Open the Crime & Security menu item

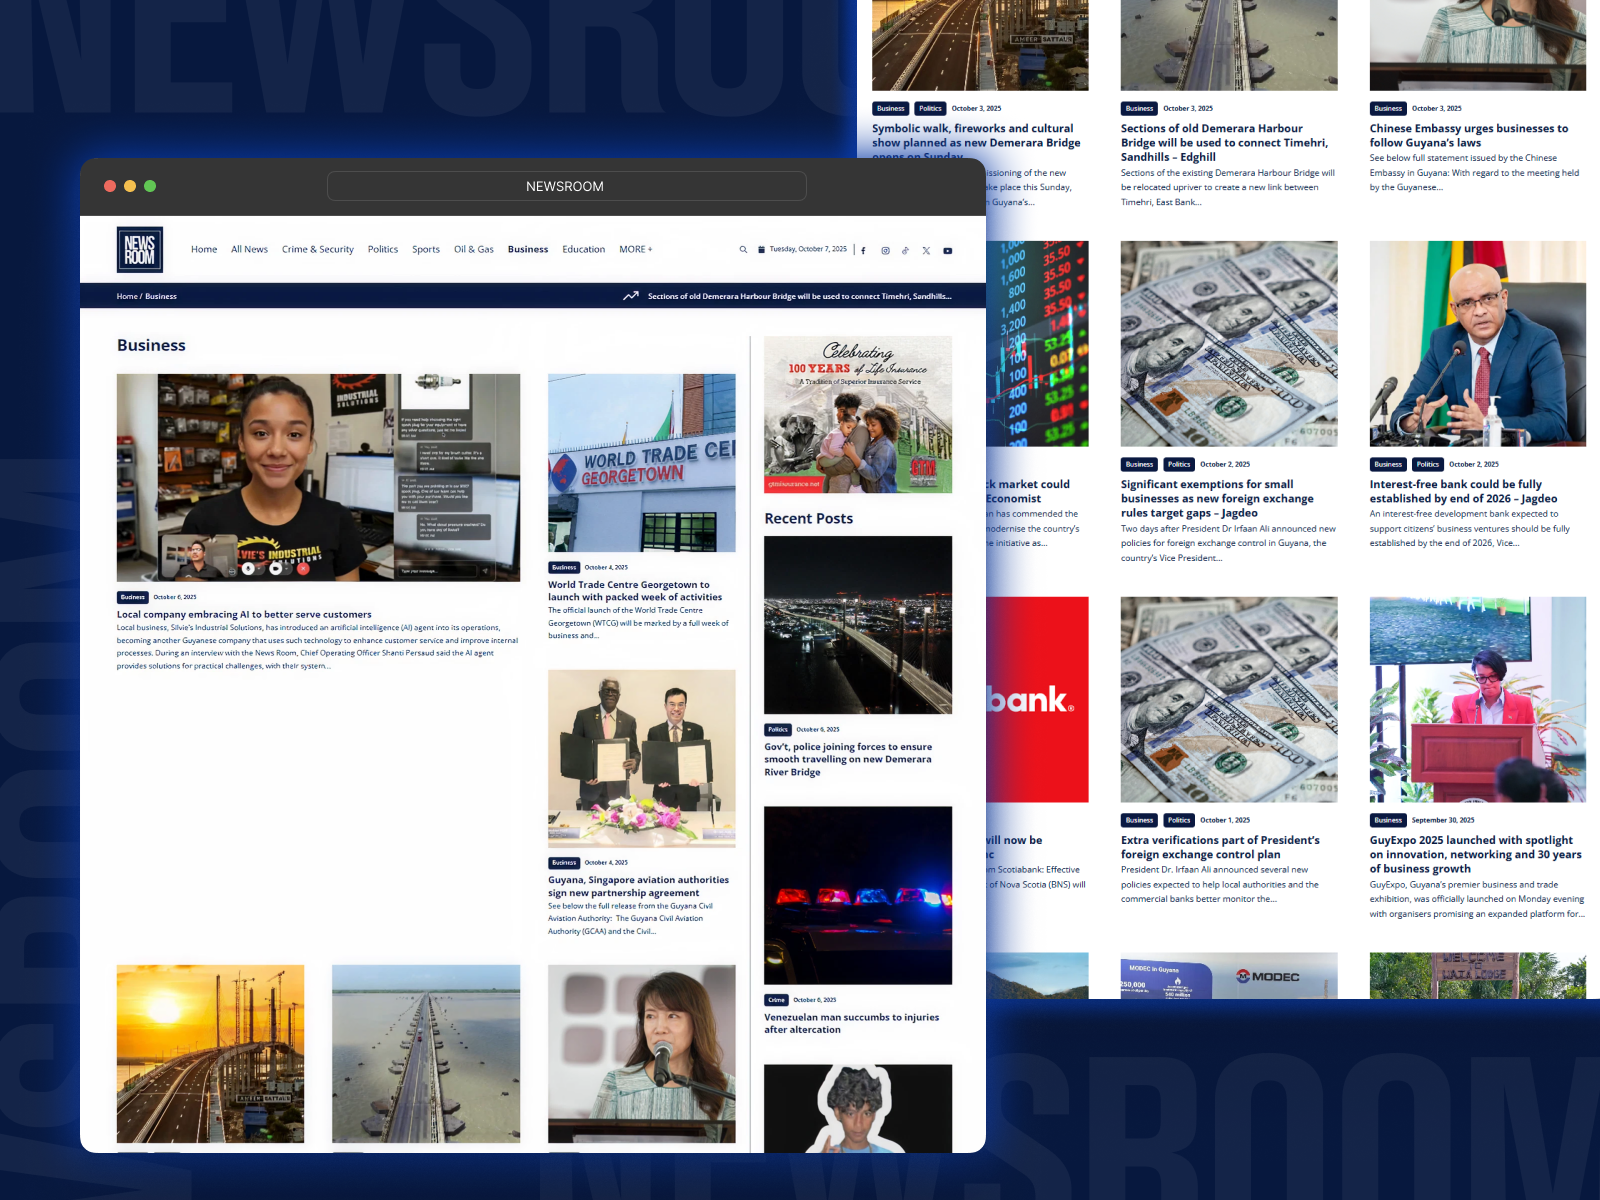point(317,250)
